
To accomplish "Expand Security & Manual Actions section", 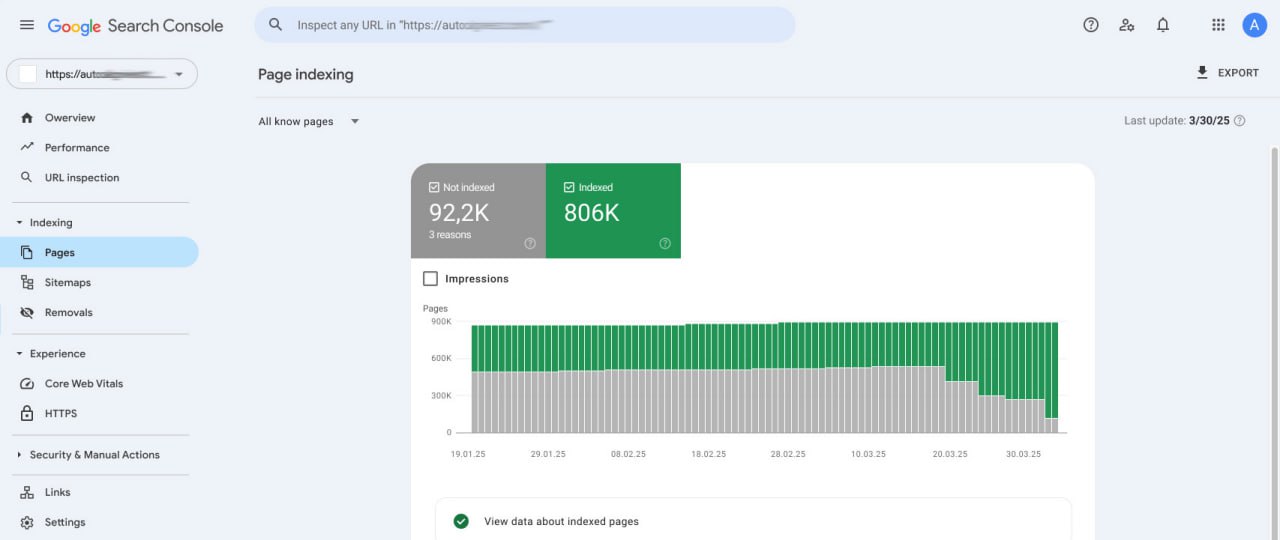I will click(x=94, y=455).
